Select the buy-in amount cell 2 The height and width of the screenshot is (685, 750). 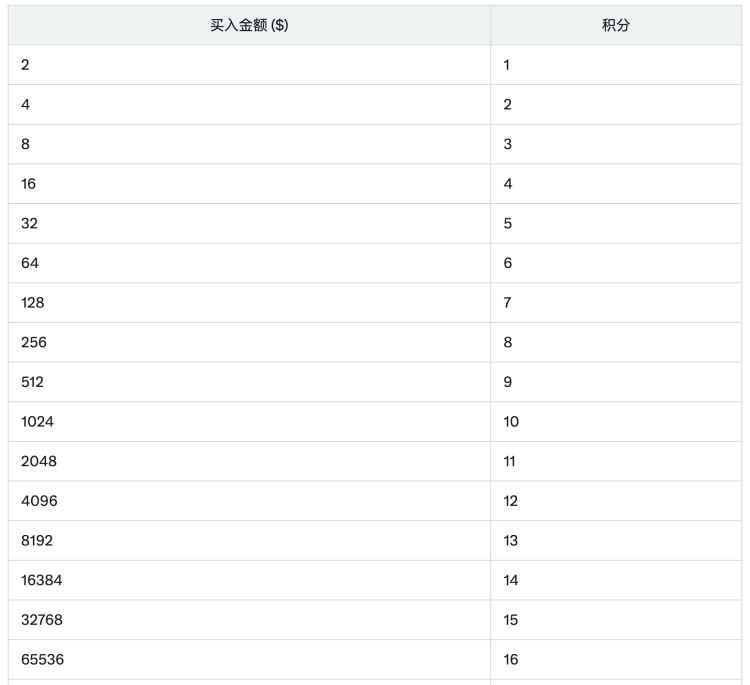tap(249, 65)
